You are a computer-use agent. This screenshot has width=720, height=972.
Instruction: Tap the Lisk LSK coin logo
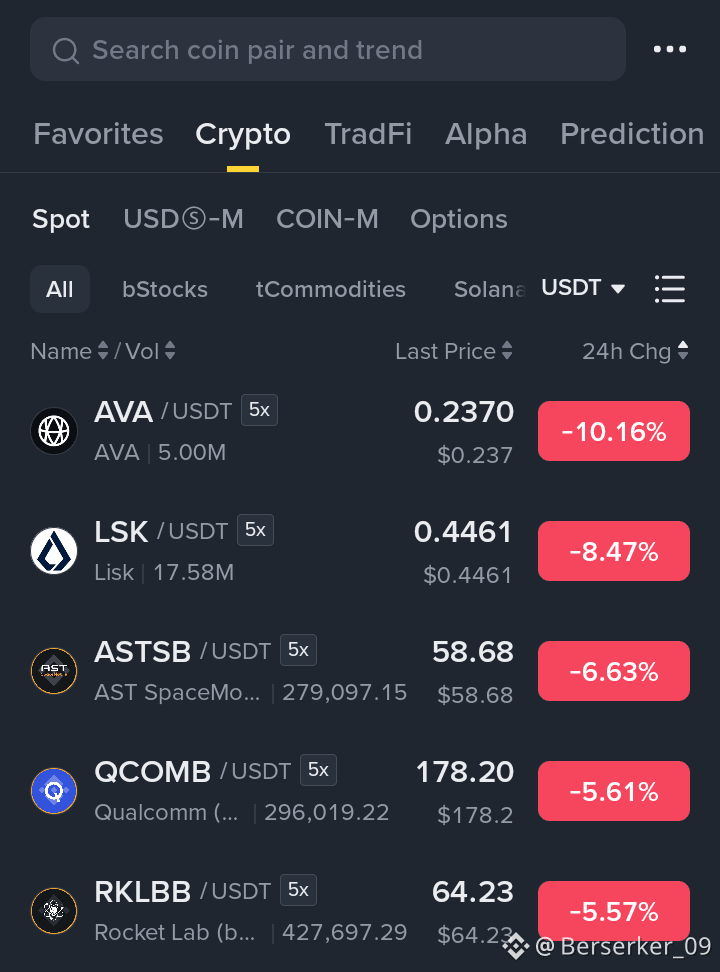click(54, 550)
